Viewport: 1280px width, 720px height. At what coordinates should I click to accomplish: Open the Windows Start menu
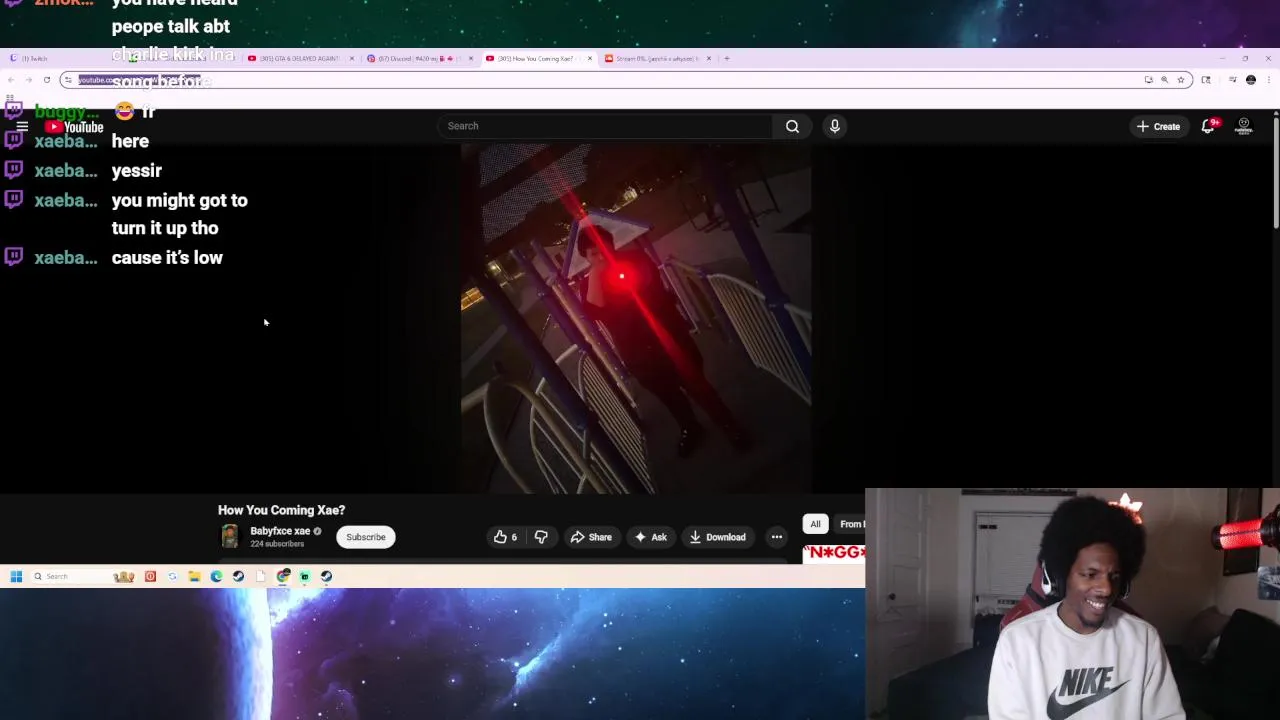(16, 576)
